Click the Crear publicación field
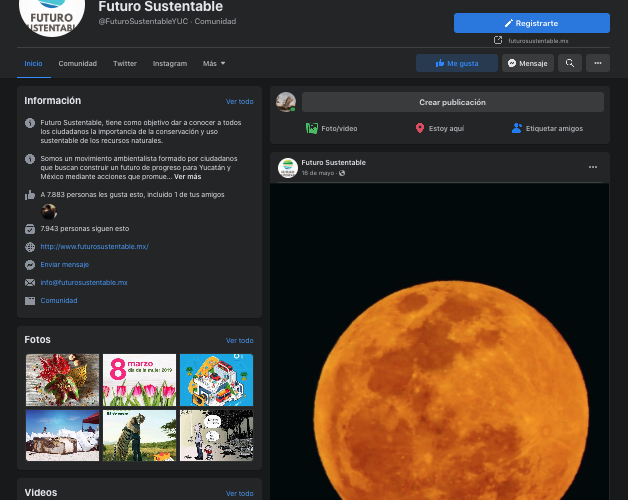628x500 pixels. pos(453,102)
